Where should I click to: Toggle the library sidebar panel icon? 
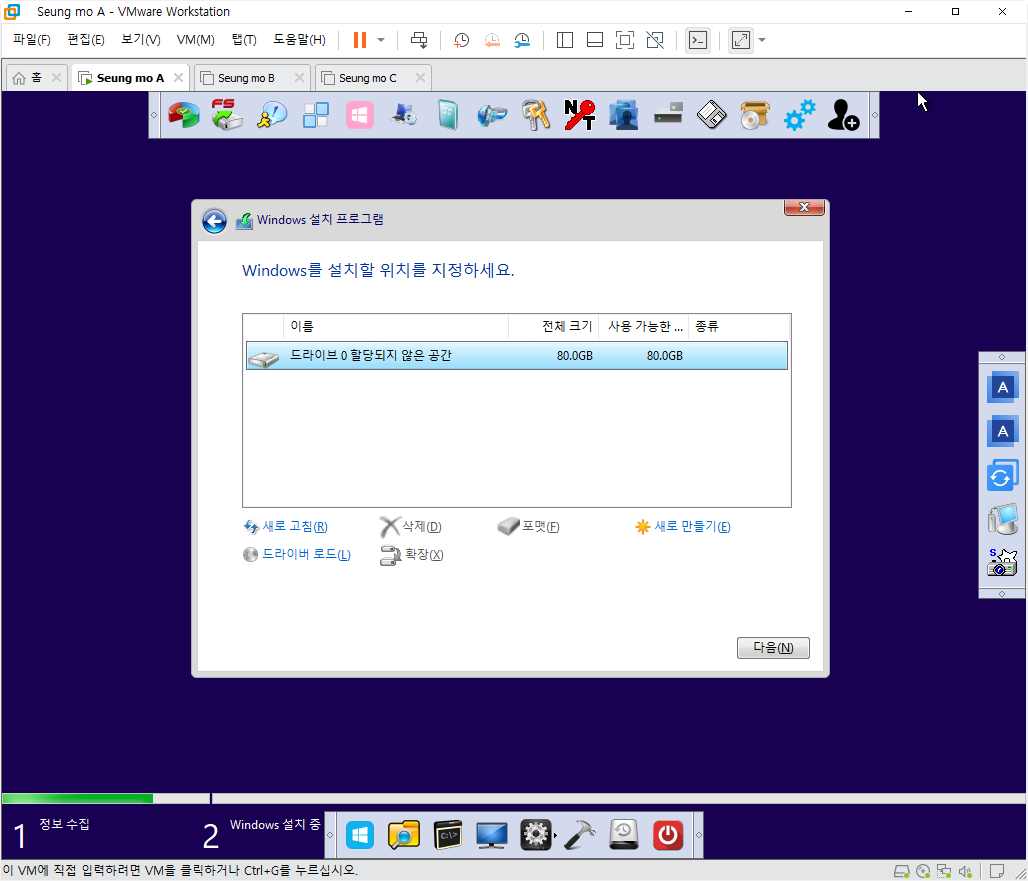[x=564, y=40]
